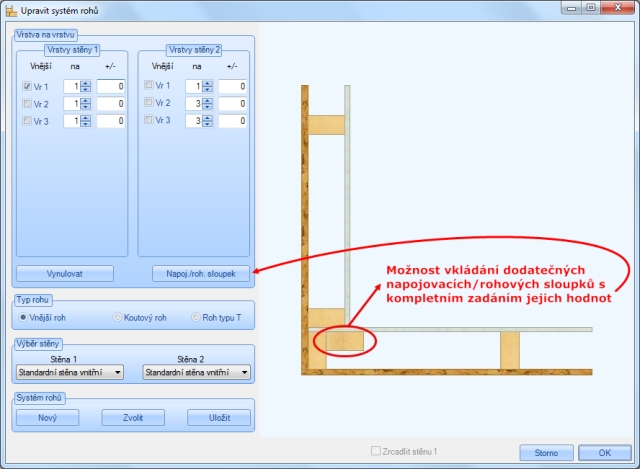
Task: Click the corner post in the wall preview
Action: point(344,340)
